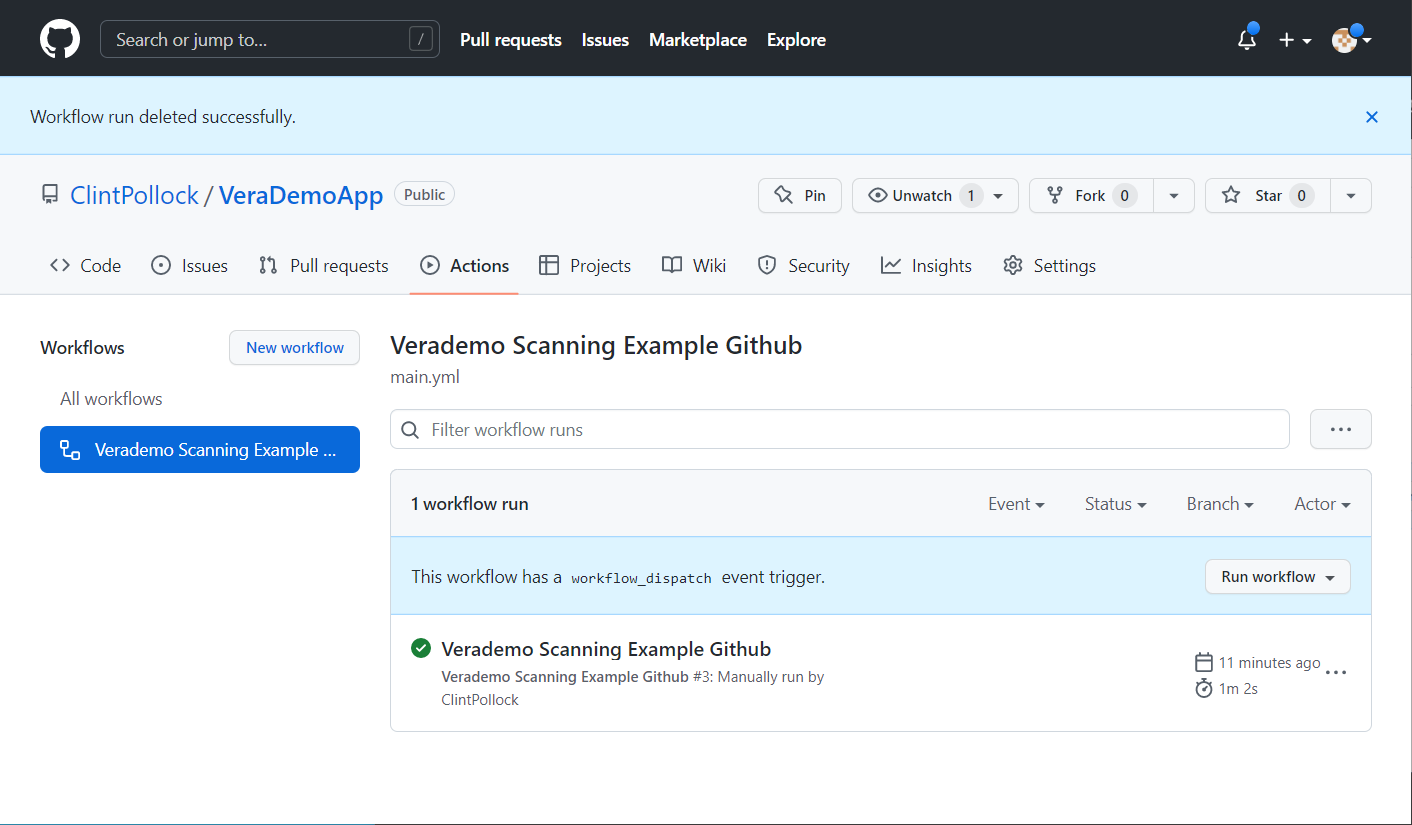
Task: Expand the Unwatch dropdown caret
Action: tap(998, 196)
